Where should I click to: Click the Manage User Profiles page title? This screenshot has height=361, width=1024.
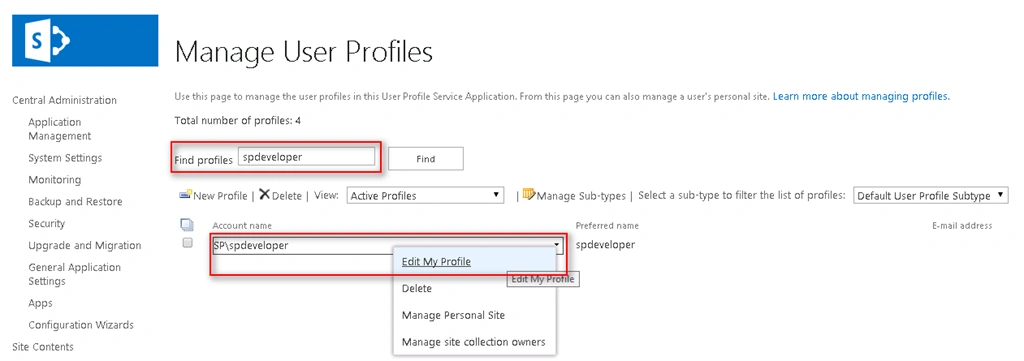click(304, 52)
